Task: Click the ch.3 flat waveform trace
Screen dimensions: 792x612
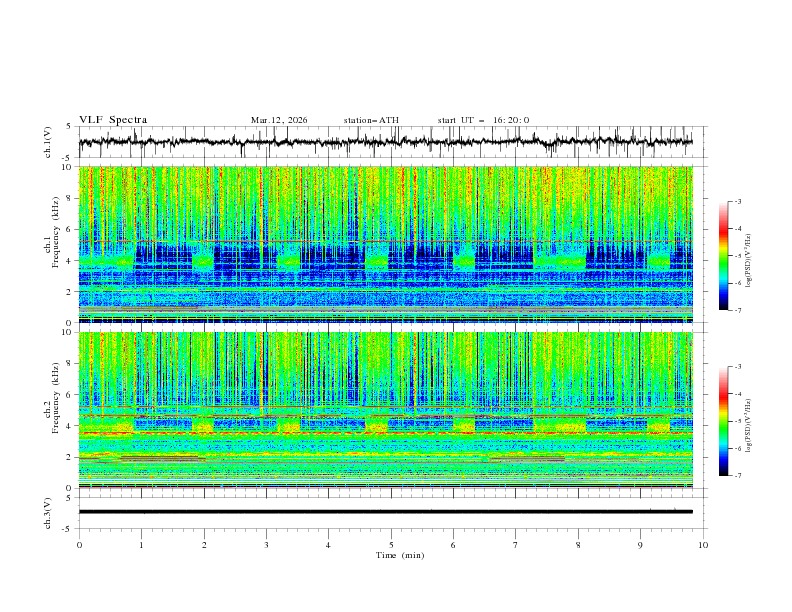Action: (x=386, y=512)
